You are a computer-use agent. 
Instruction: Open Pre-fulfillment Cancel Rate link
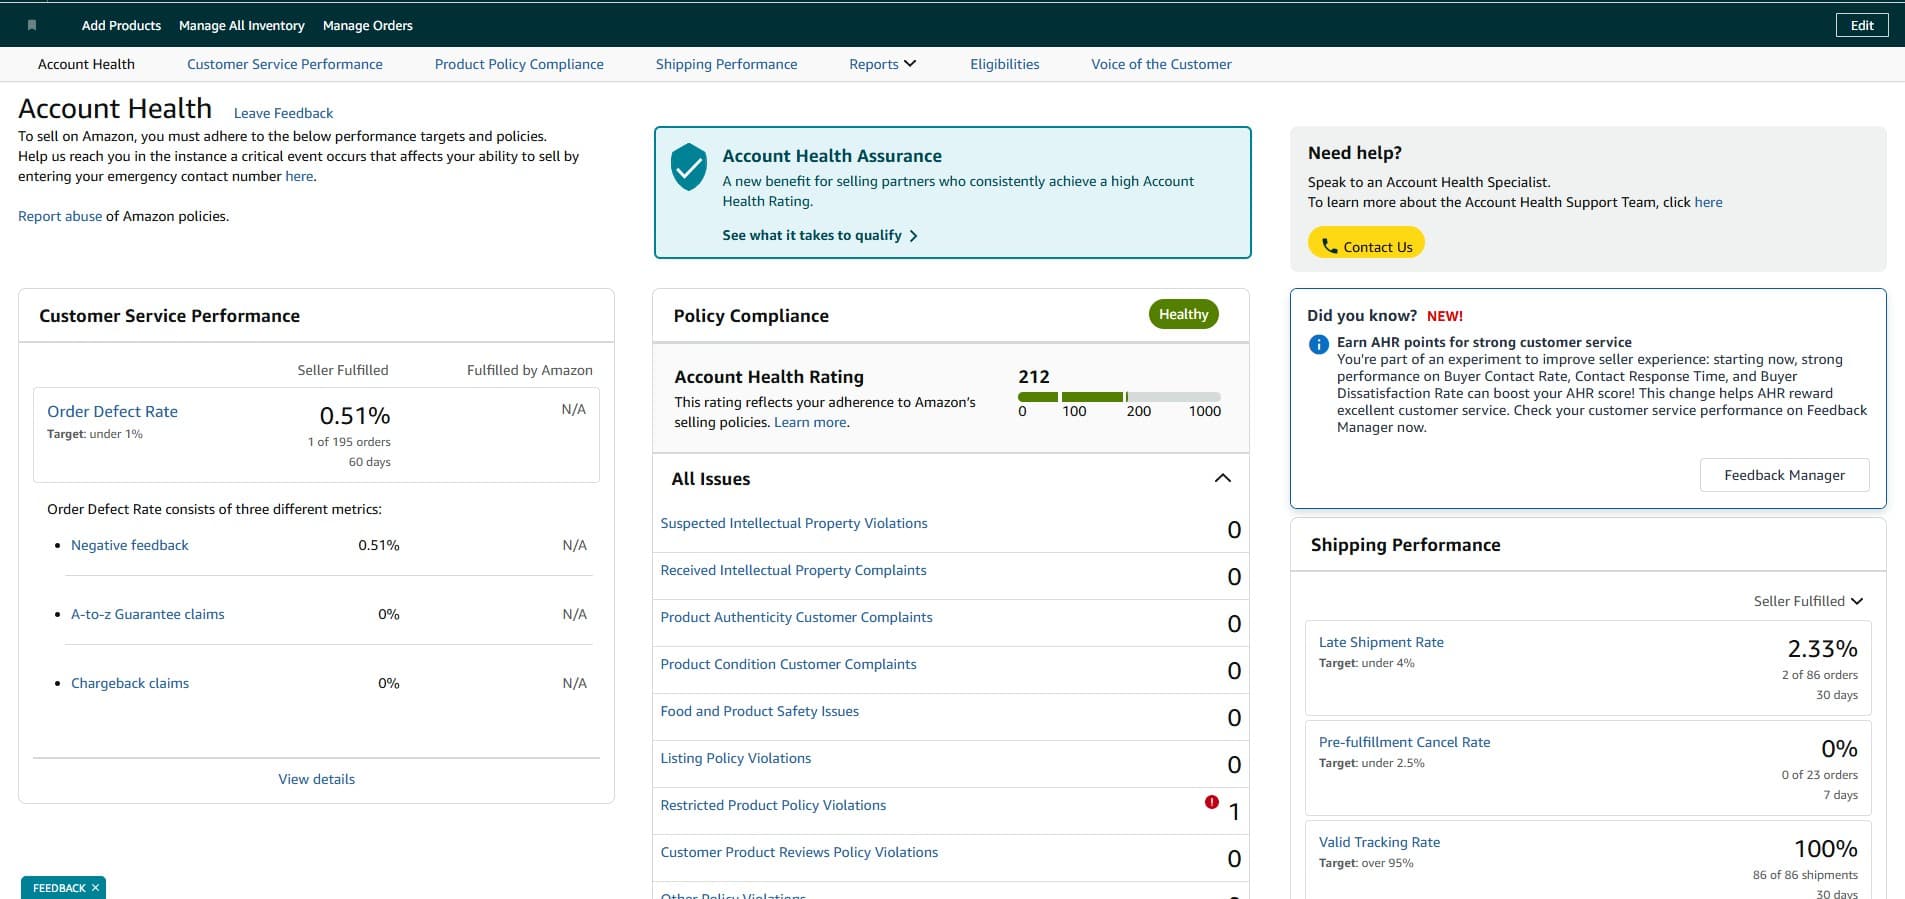1404,742
